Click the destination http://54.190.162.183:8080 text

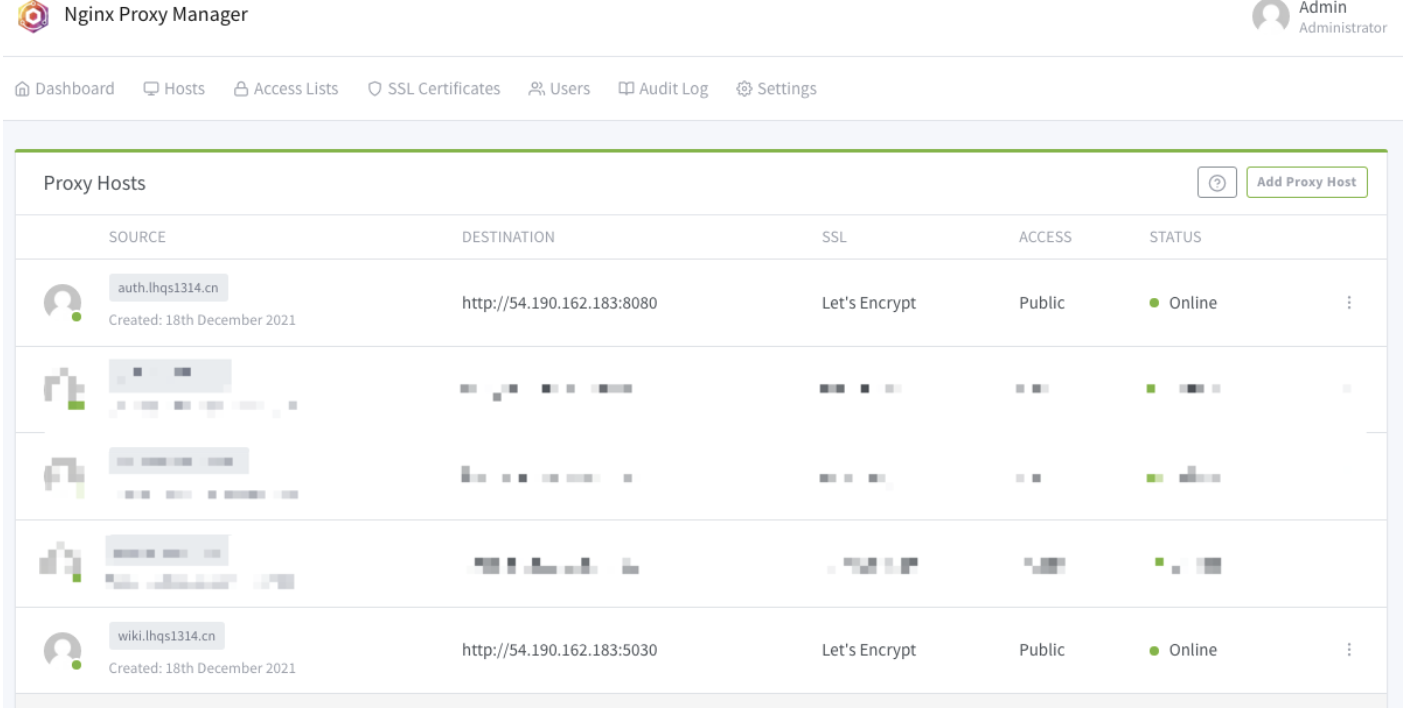coord(559,303)
